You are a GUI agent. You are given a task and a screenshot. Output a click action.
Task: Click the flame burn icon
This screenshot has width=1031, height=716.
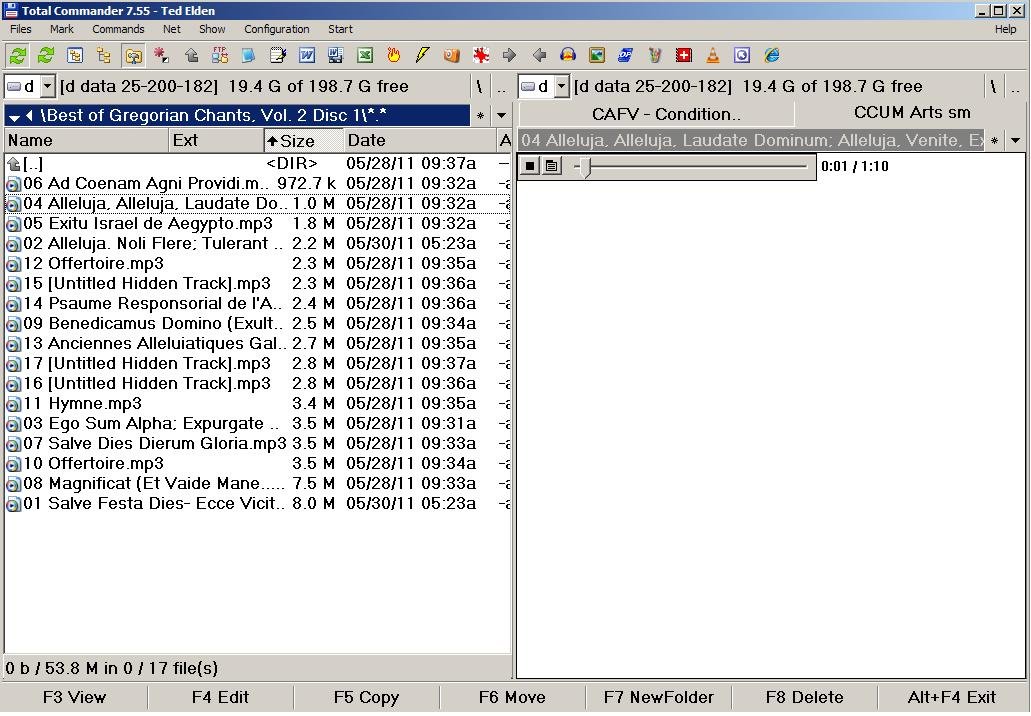pyautogui.click(x=393, y=55)
